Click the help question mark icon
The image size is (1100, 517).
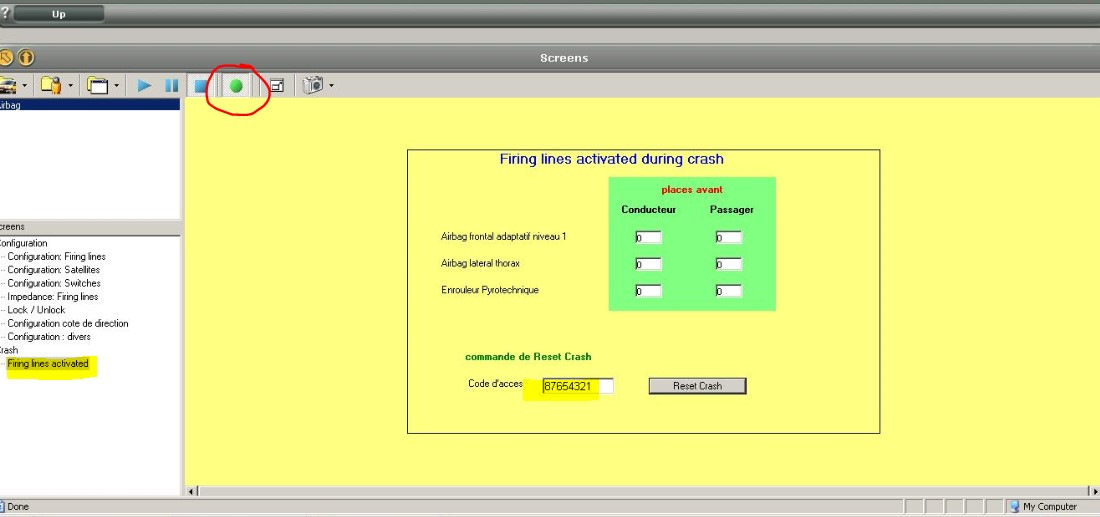tap(4, 13)
